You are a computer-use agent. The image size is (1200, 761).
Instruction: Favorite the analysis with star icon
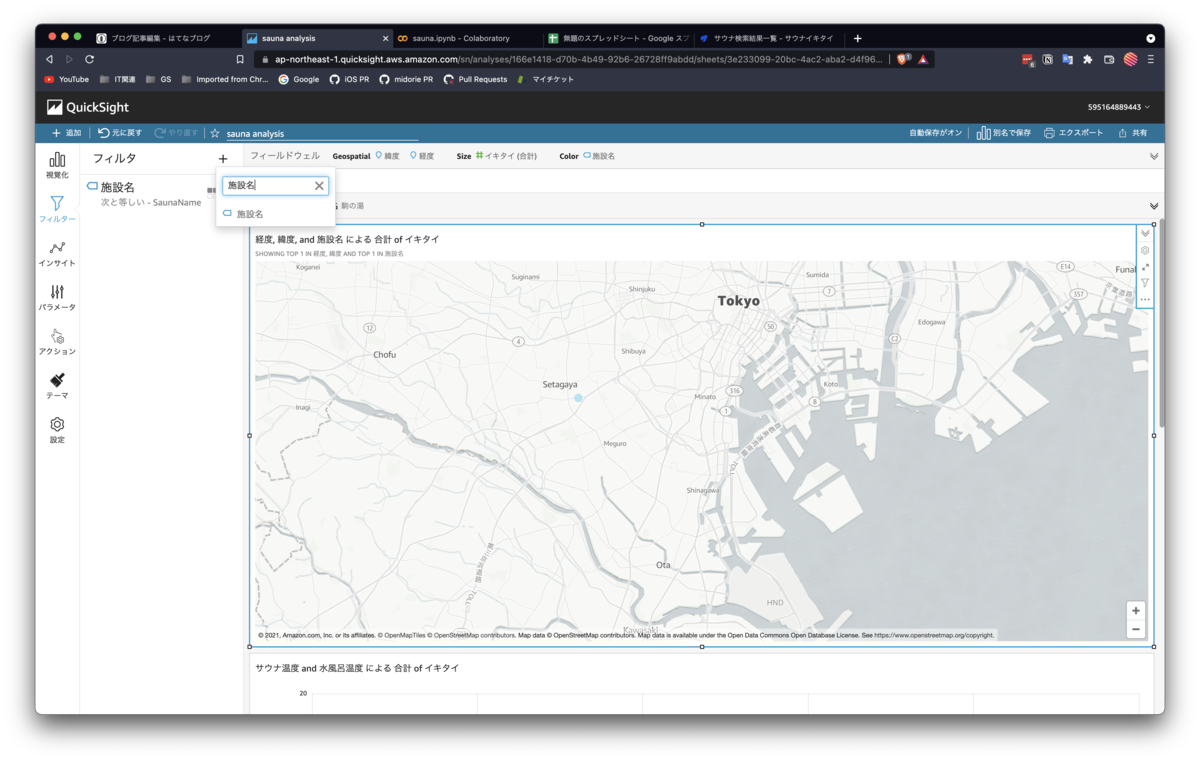point(214,133)
